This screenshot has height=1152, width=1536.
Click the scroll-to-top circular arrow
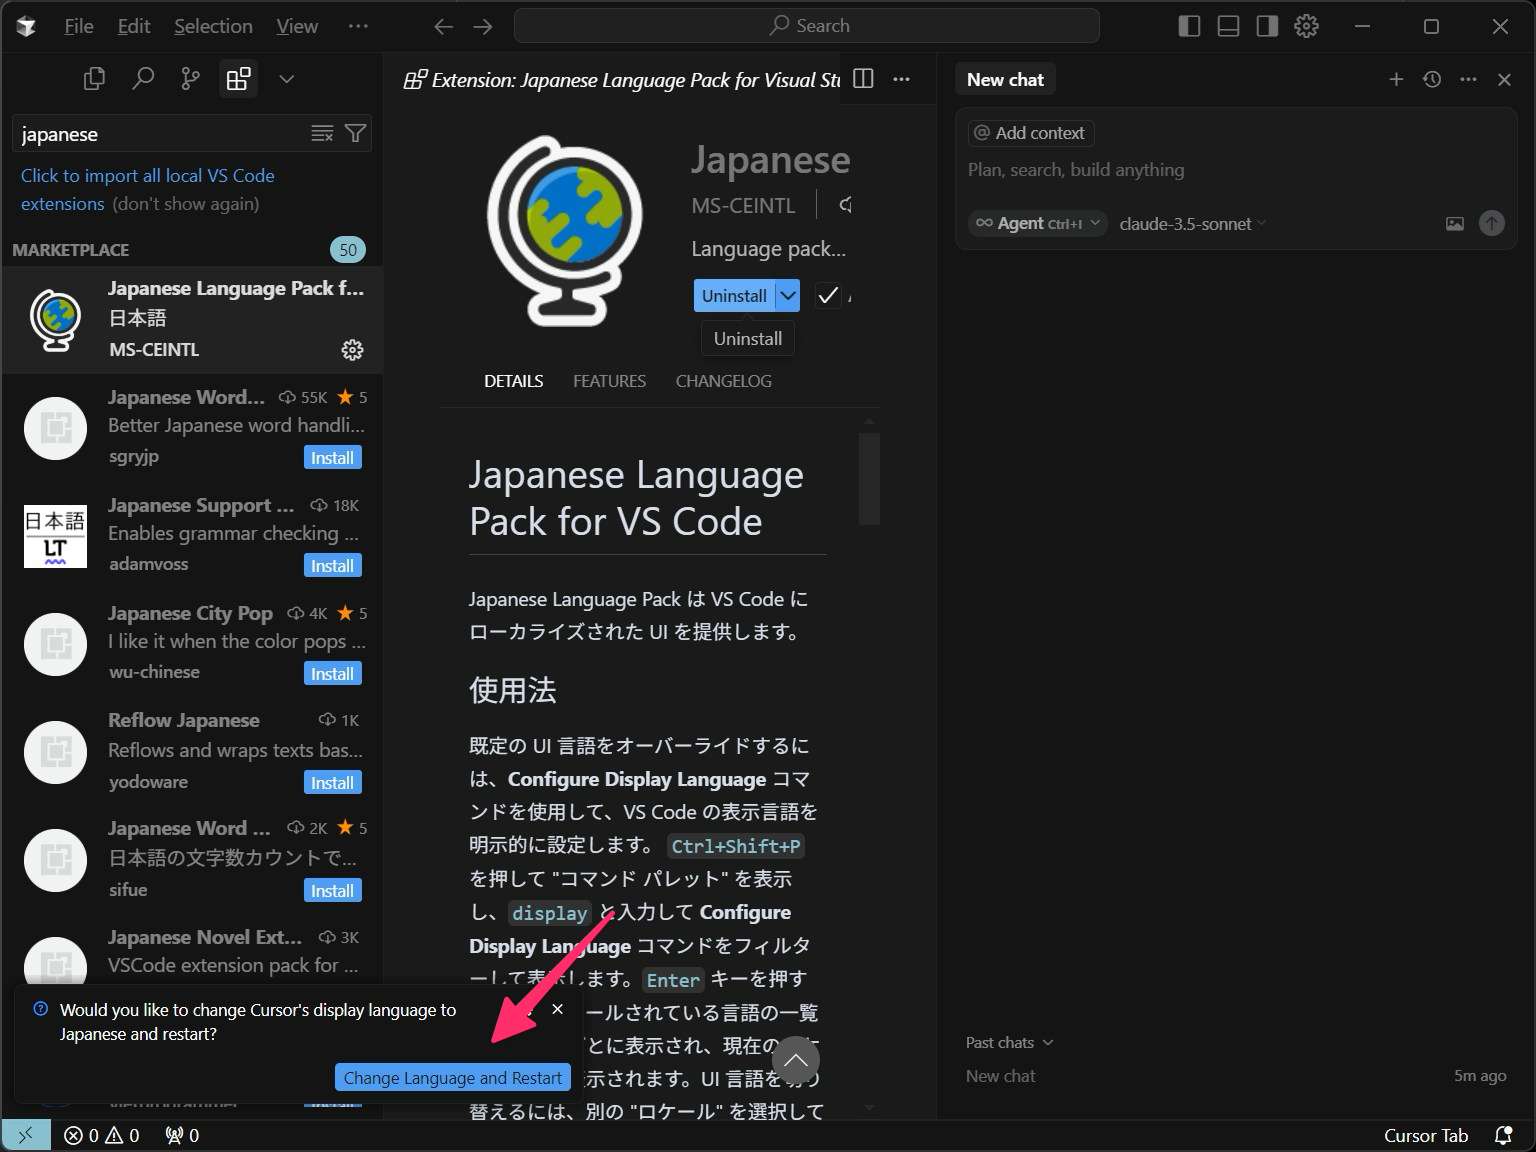796,1060
